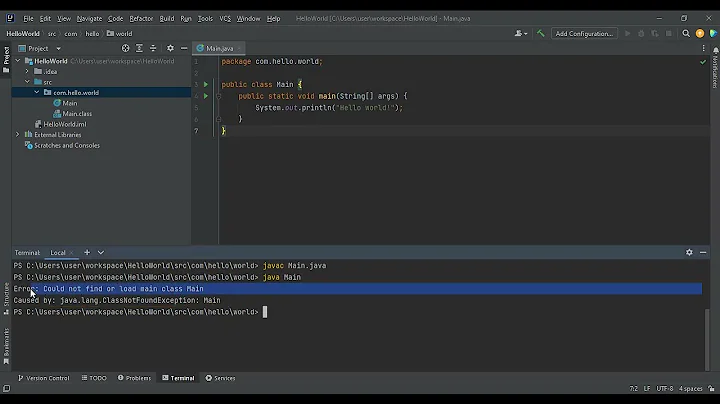Add a new terminal session
Viewport: 720px width, 404px height.
(x=87, y=252)
